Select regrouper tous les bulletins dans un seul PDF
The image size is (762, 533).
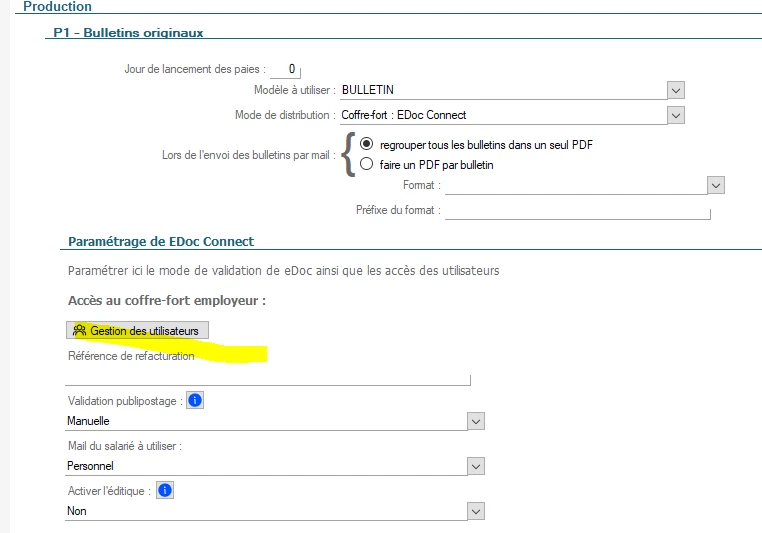pos(366,144)
